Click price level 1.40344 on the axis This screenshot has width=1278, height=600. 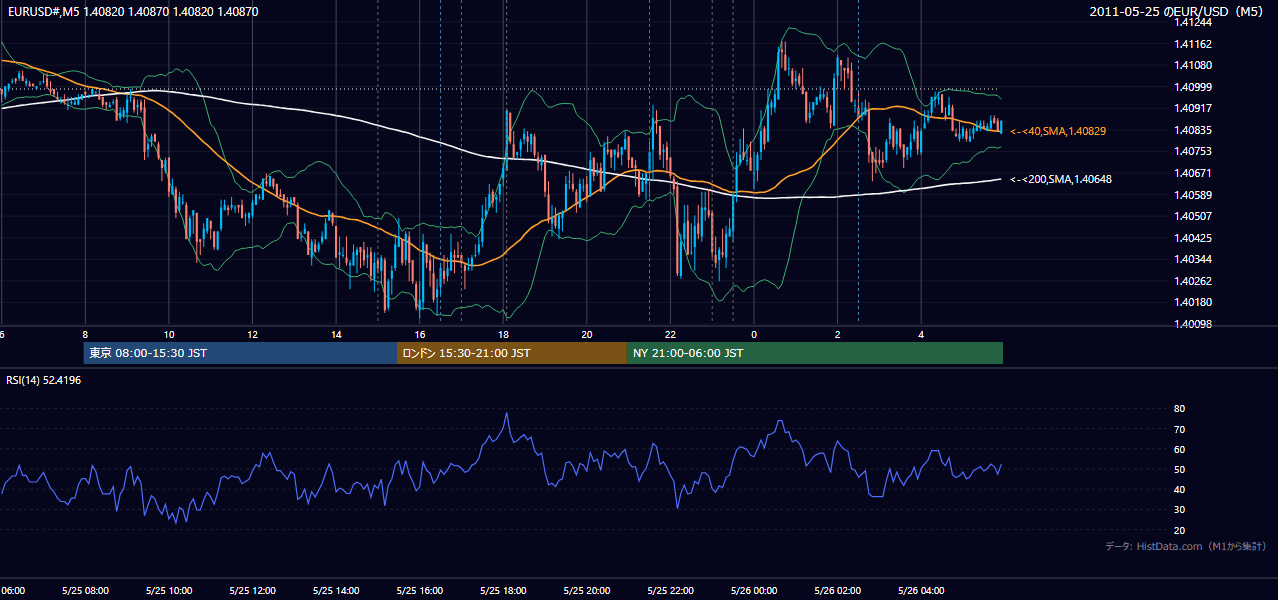point(1193,259)
